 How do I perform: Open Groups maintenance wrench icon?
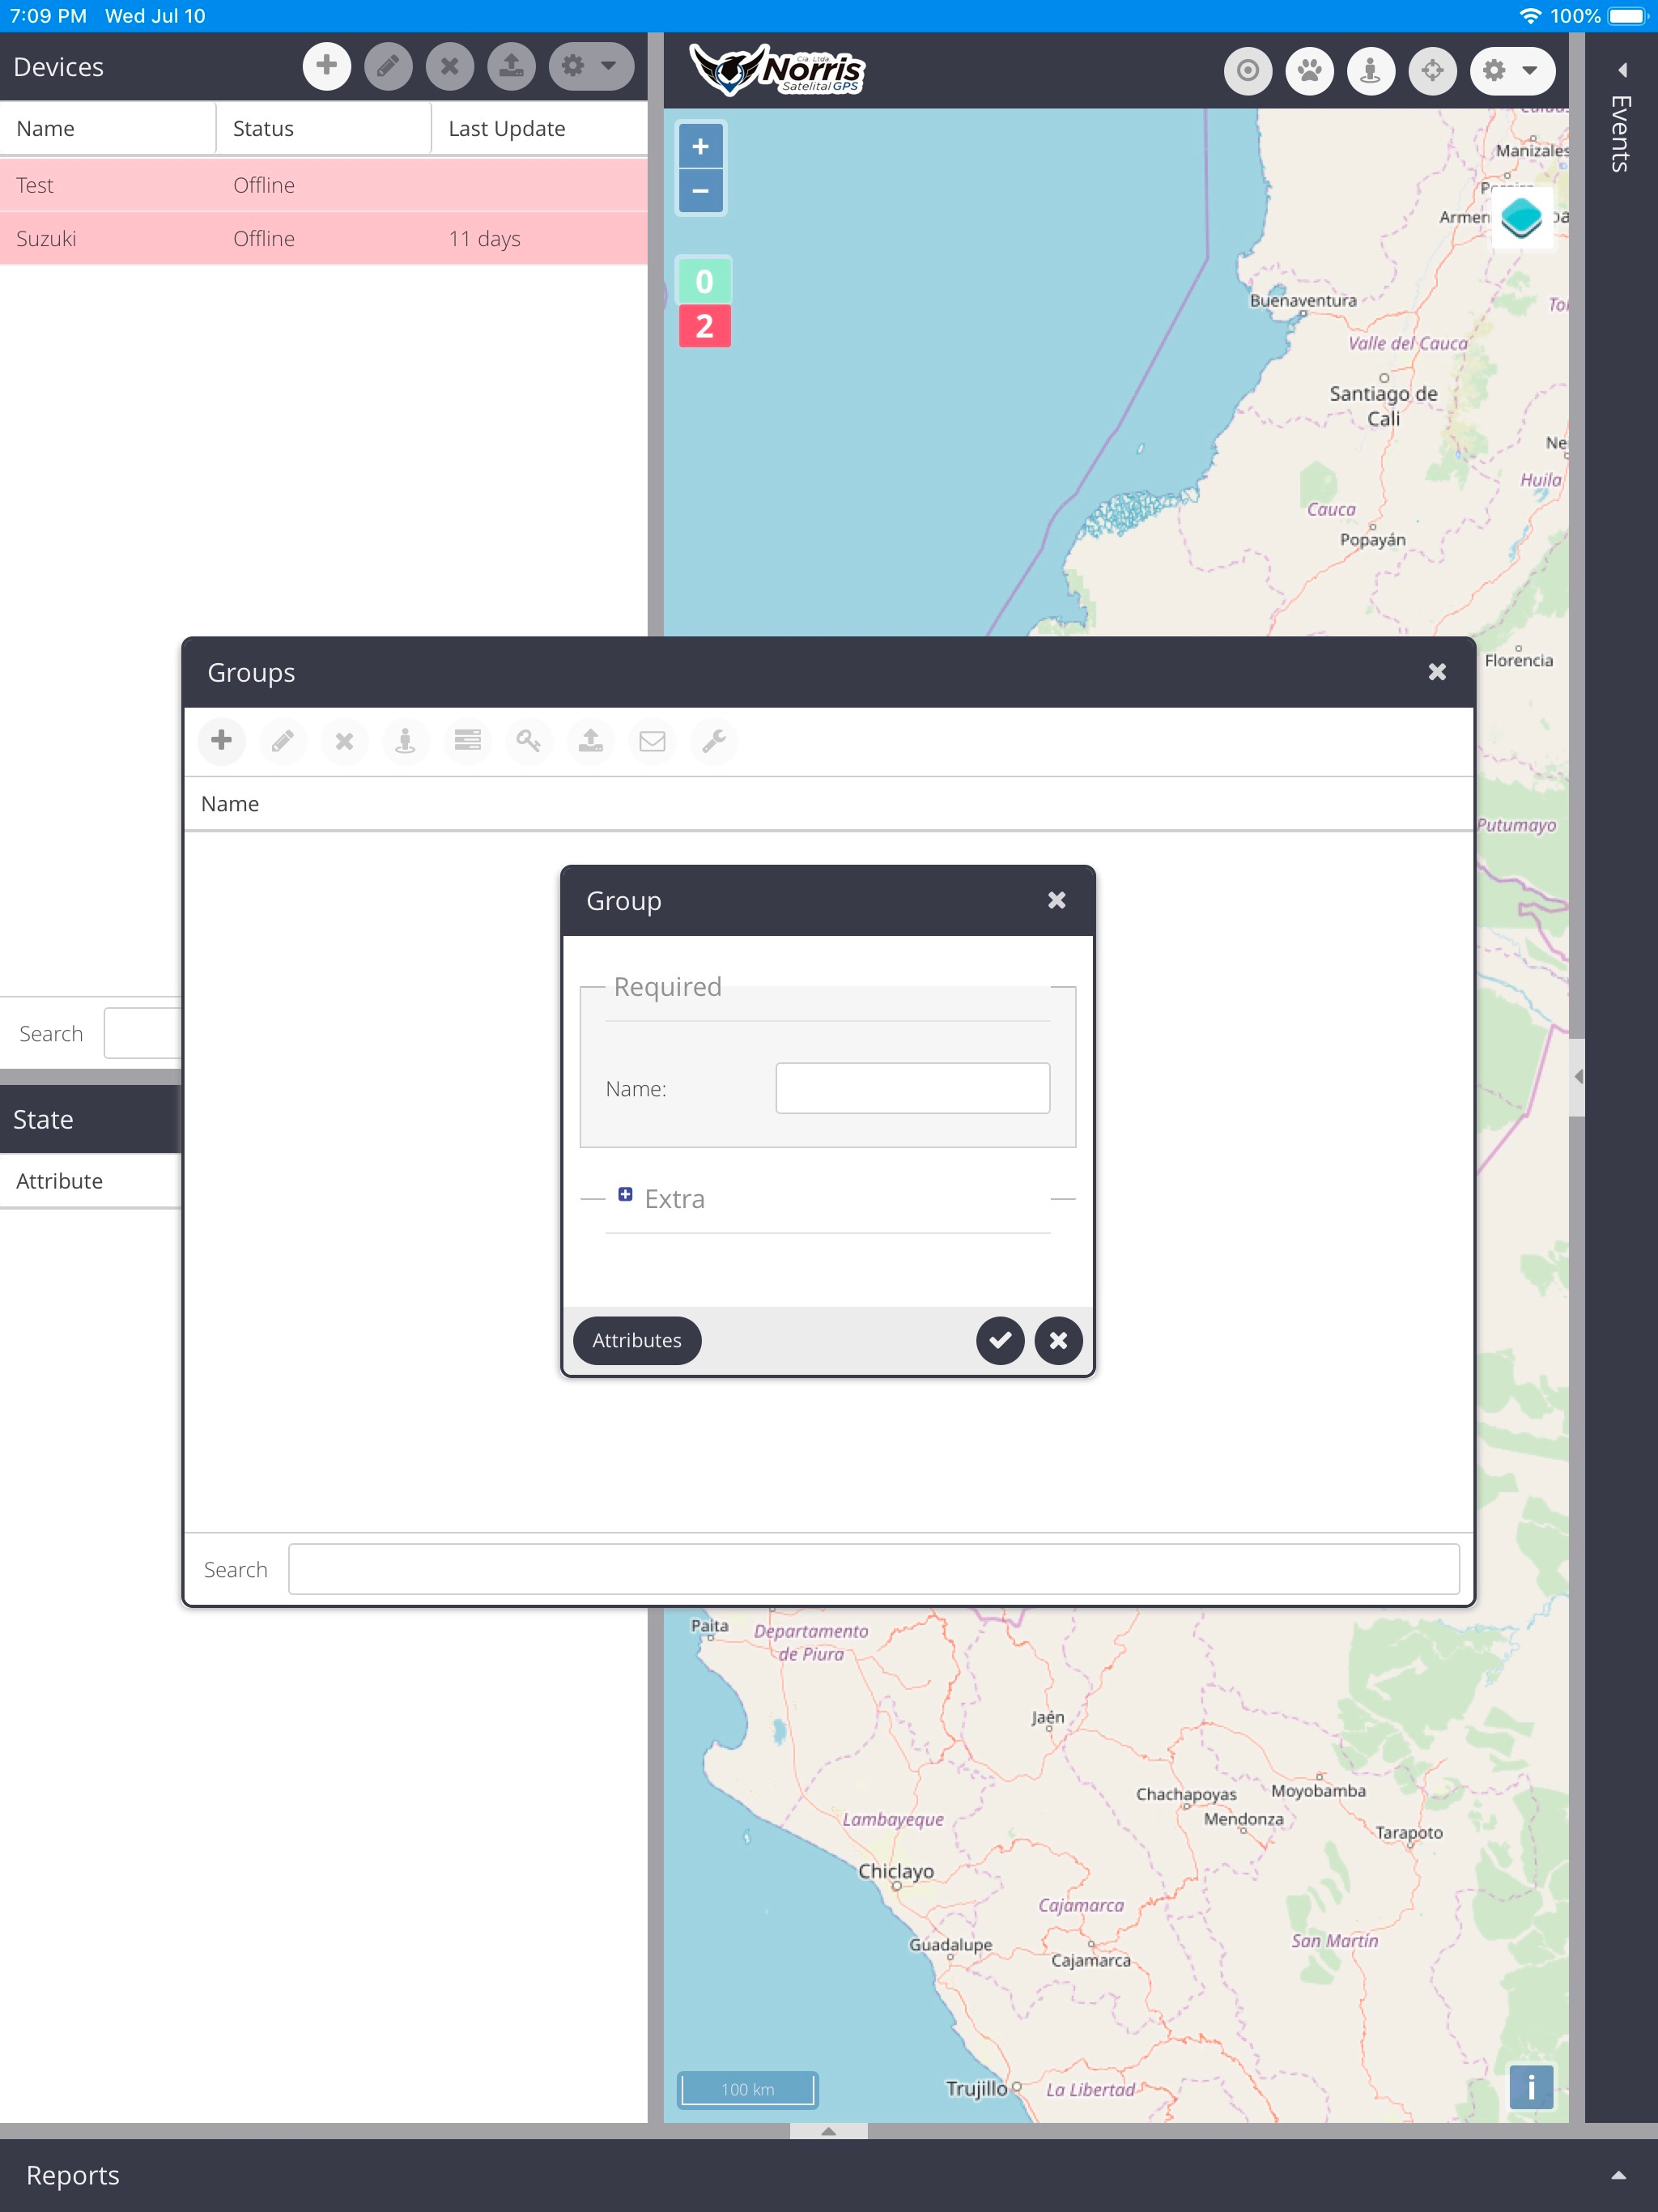click(714, 741)
